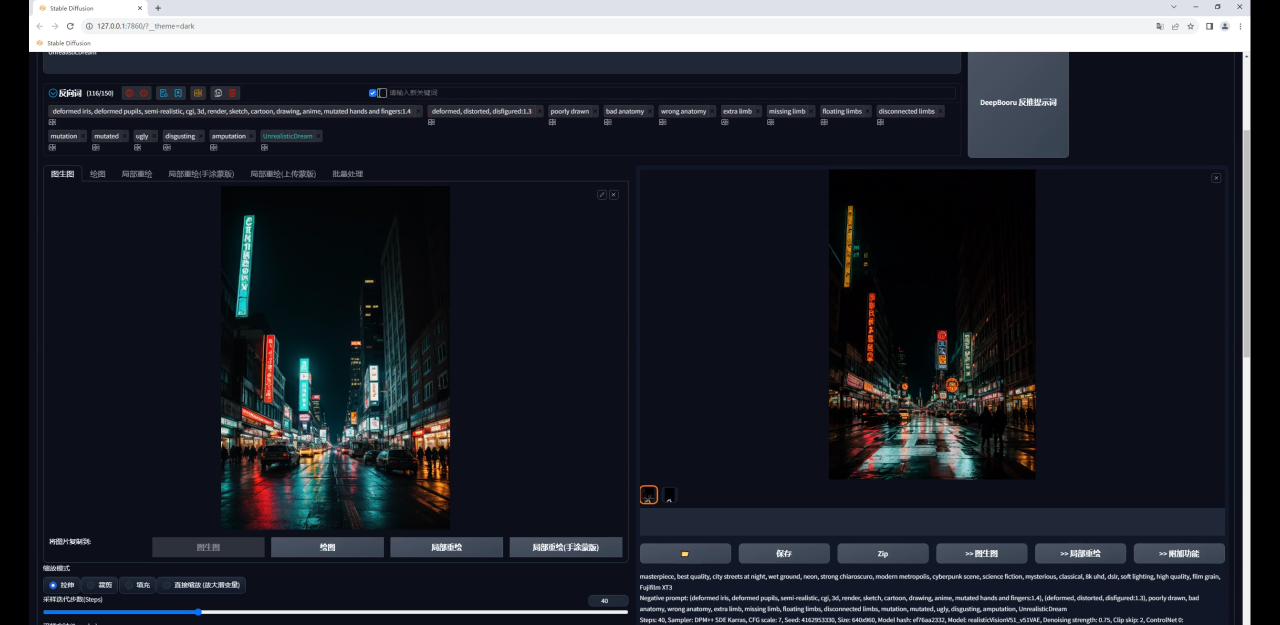This screenshot has width=1280, height=625.
Task: Click the second red circle icon beside 反向词
Action: coord(144,93)
